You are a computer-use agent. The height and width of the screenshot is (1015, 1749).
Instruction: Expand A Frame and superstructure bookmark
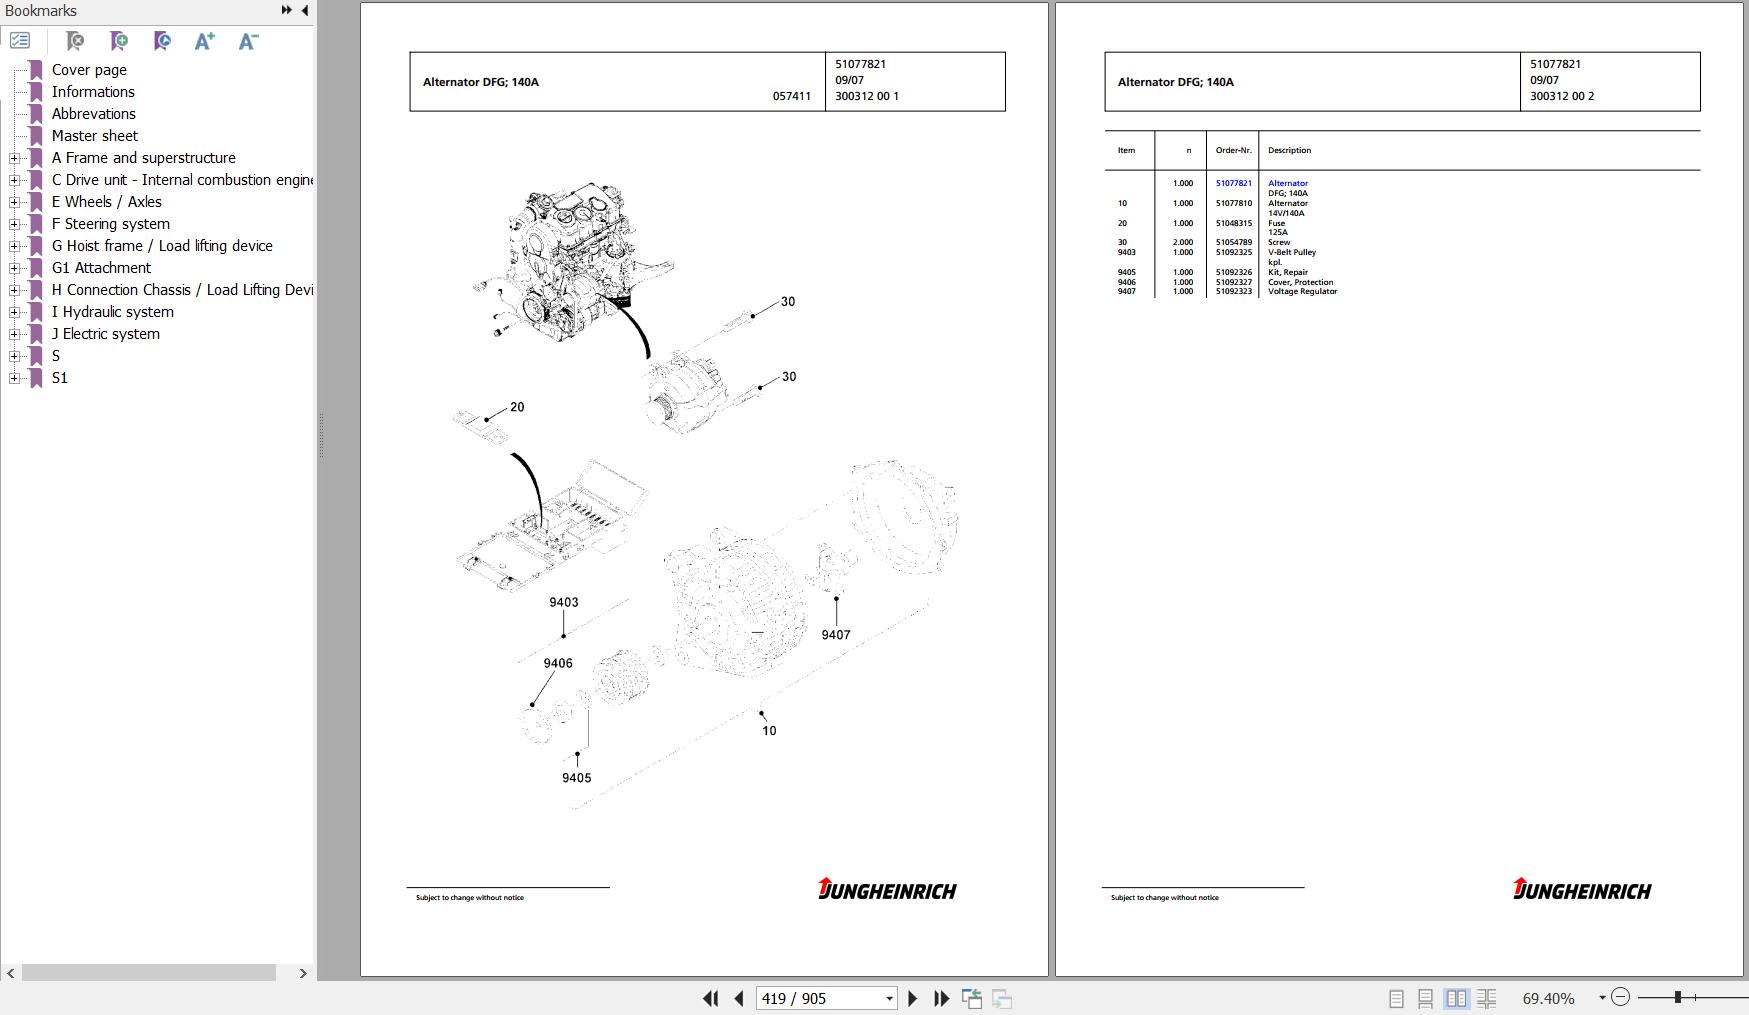coord(14,158)
